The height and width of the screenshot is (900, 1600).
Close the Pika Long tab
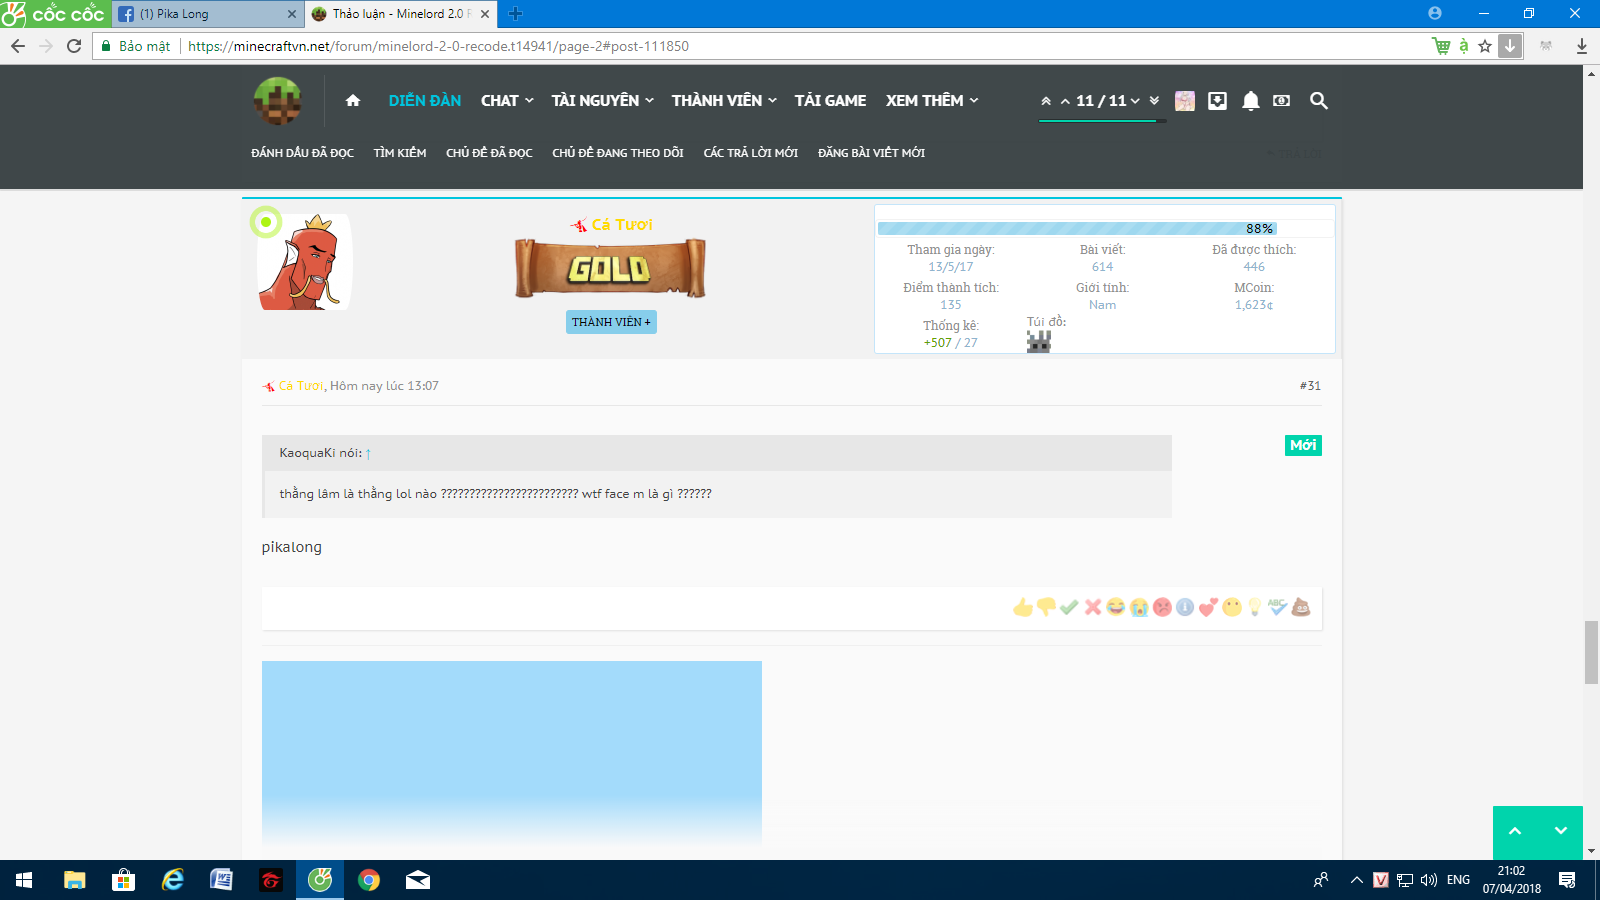(x=292, y=14)
